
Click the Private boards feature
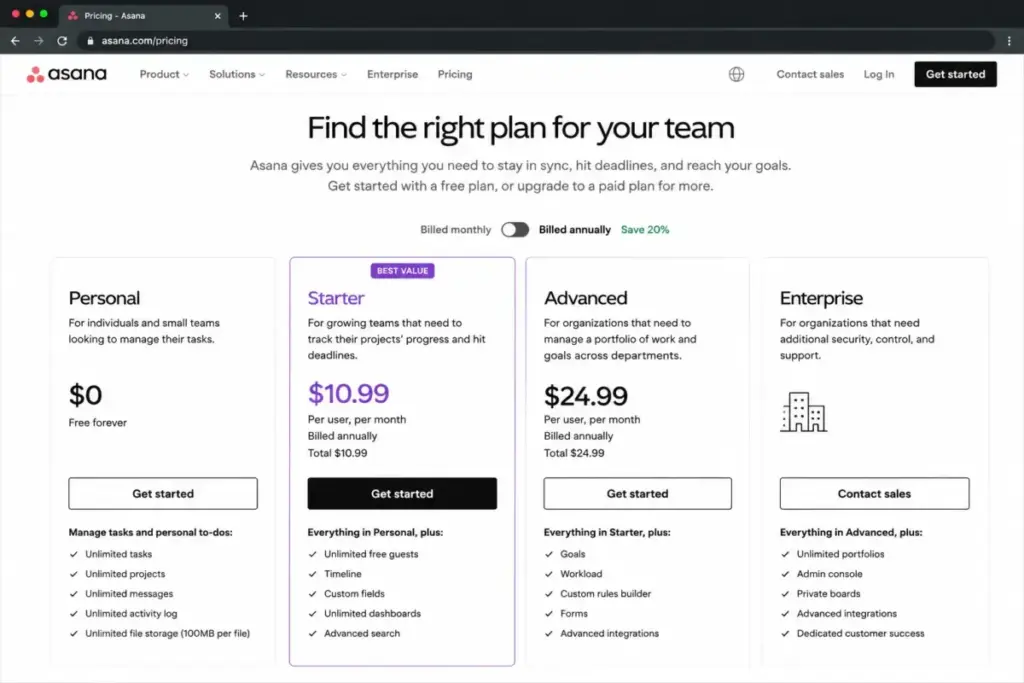828,594
